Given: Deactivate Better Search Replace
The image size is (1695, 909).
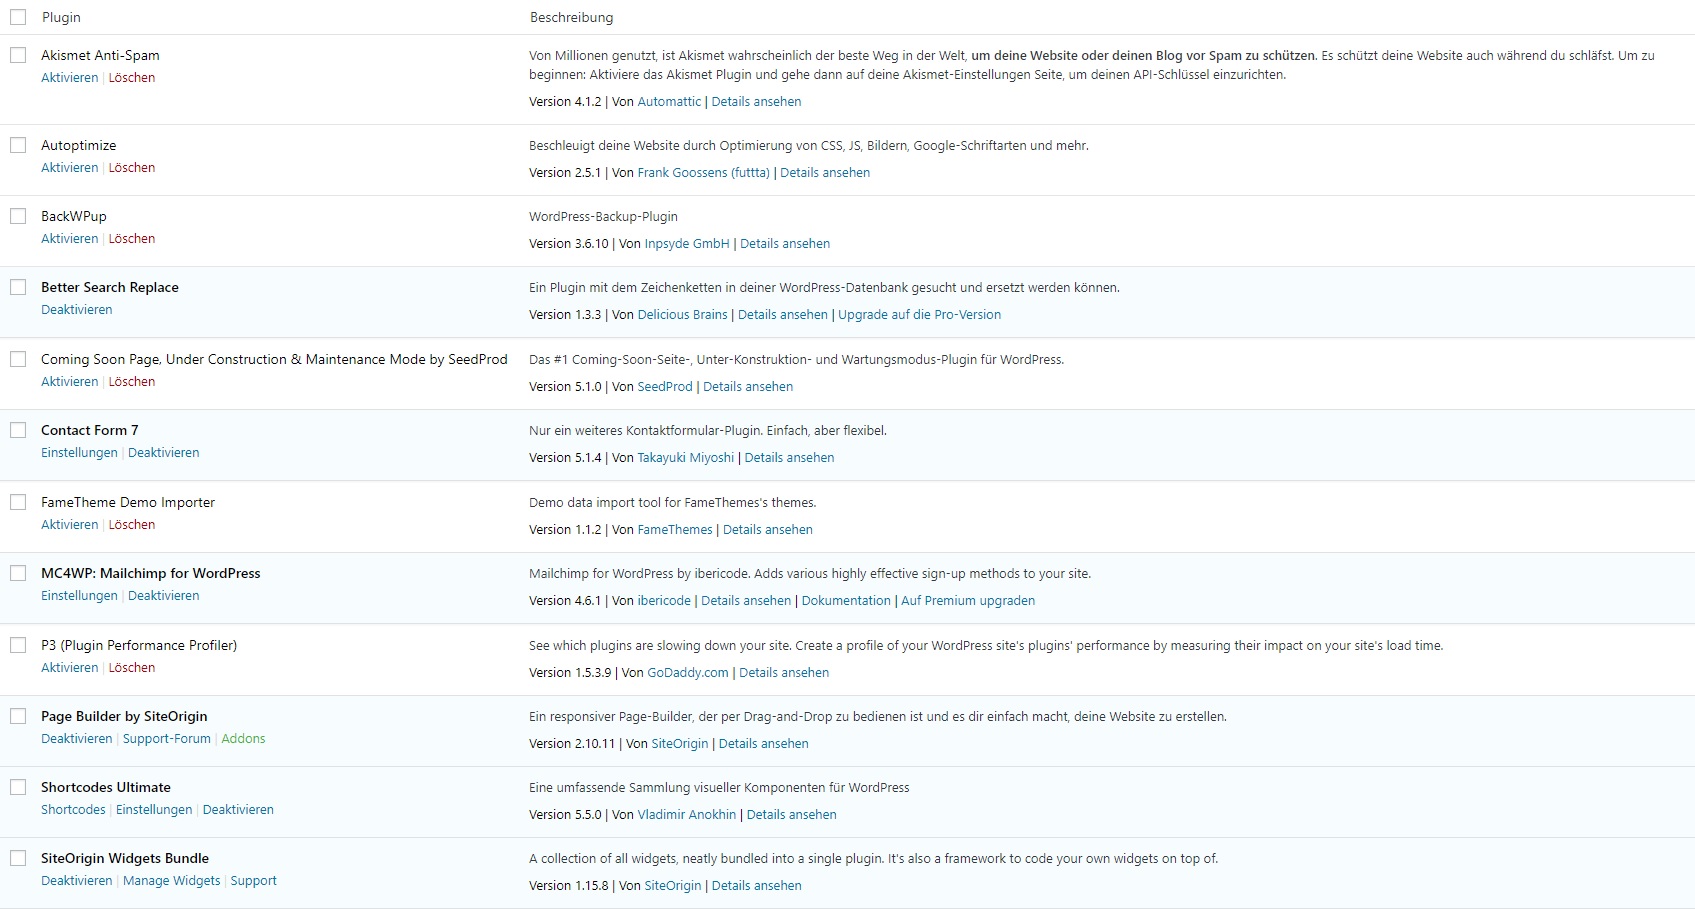Looking at the screenshot, I should pos(77,310).
